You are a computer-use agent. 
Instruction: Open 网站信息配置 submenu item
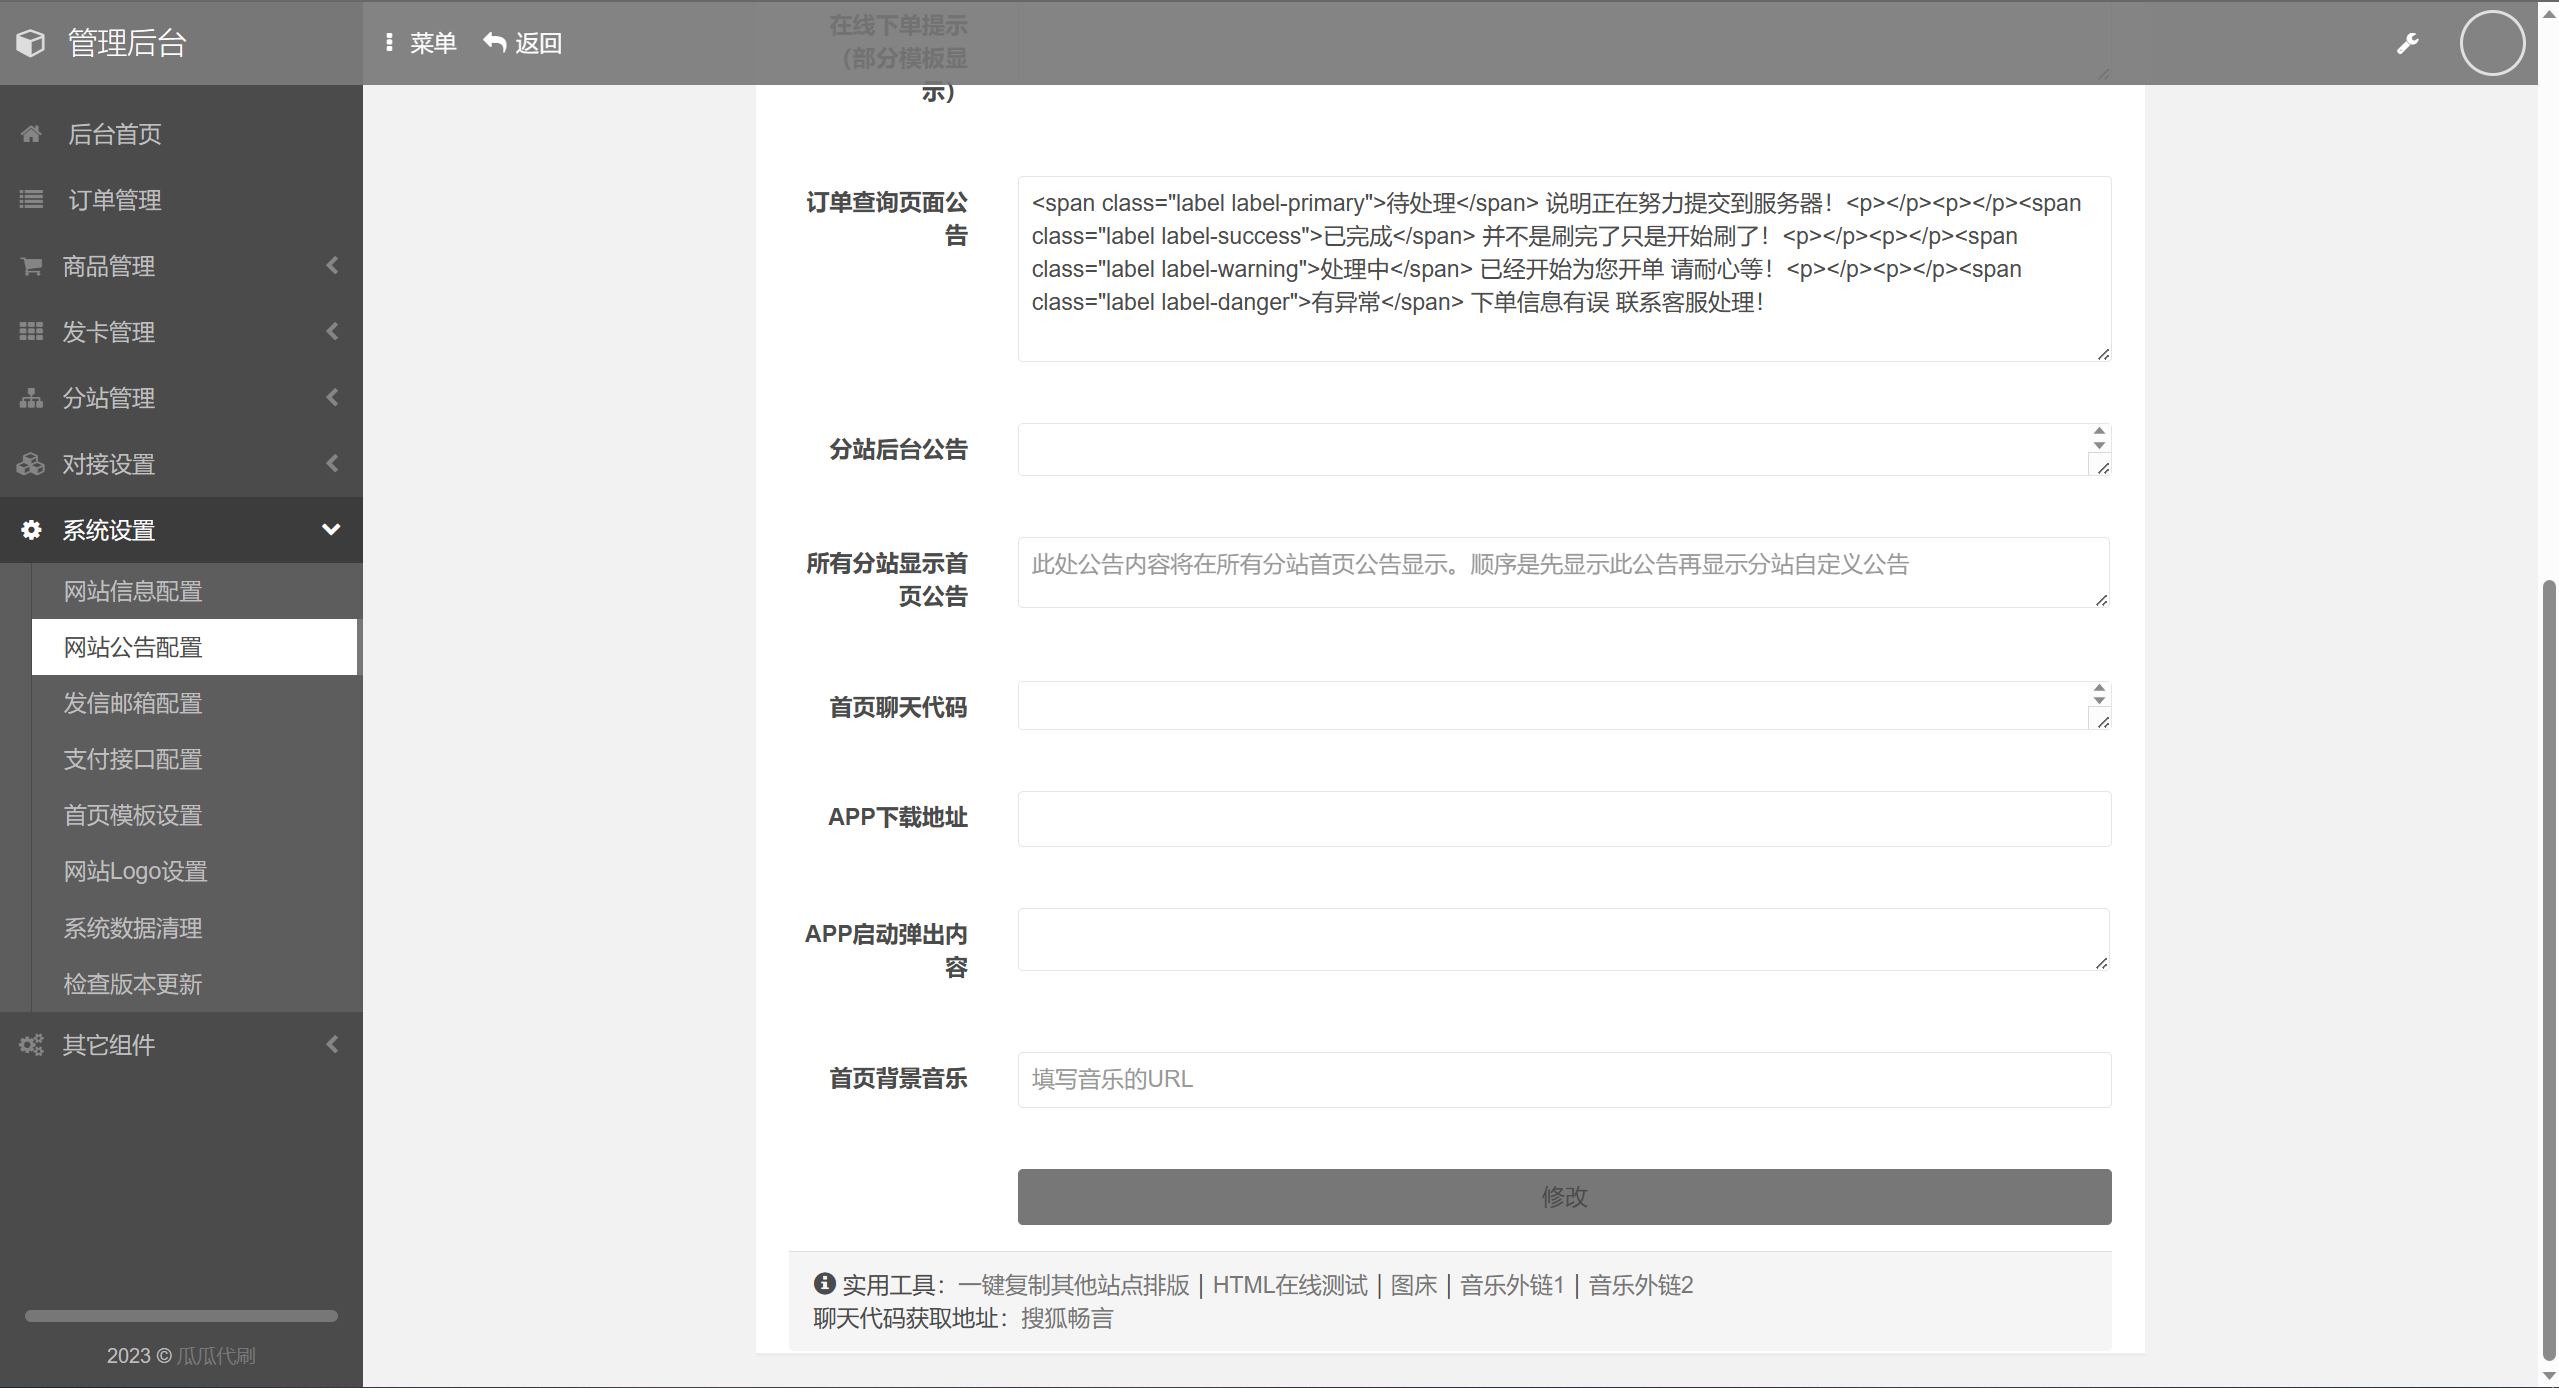click(x=133, y=592)
